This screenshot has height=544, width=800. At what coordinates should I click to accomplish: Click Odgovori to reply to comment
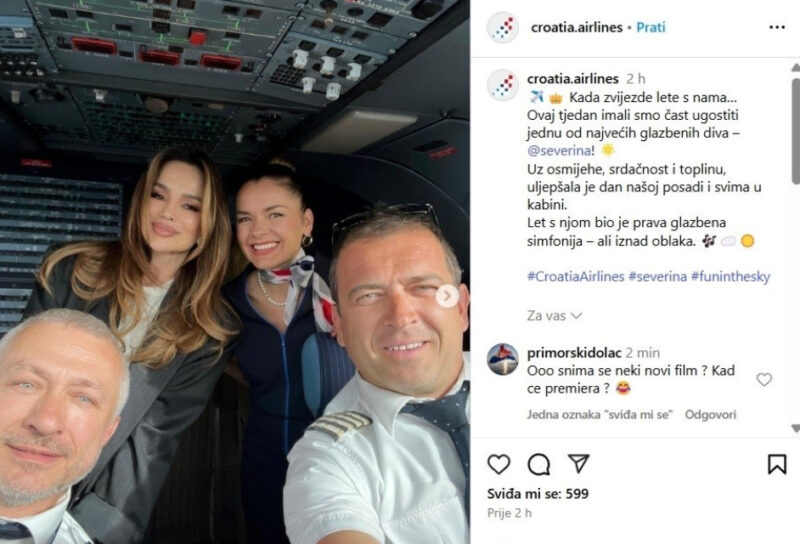point(710,414)
